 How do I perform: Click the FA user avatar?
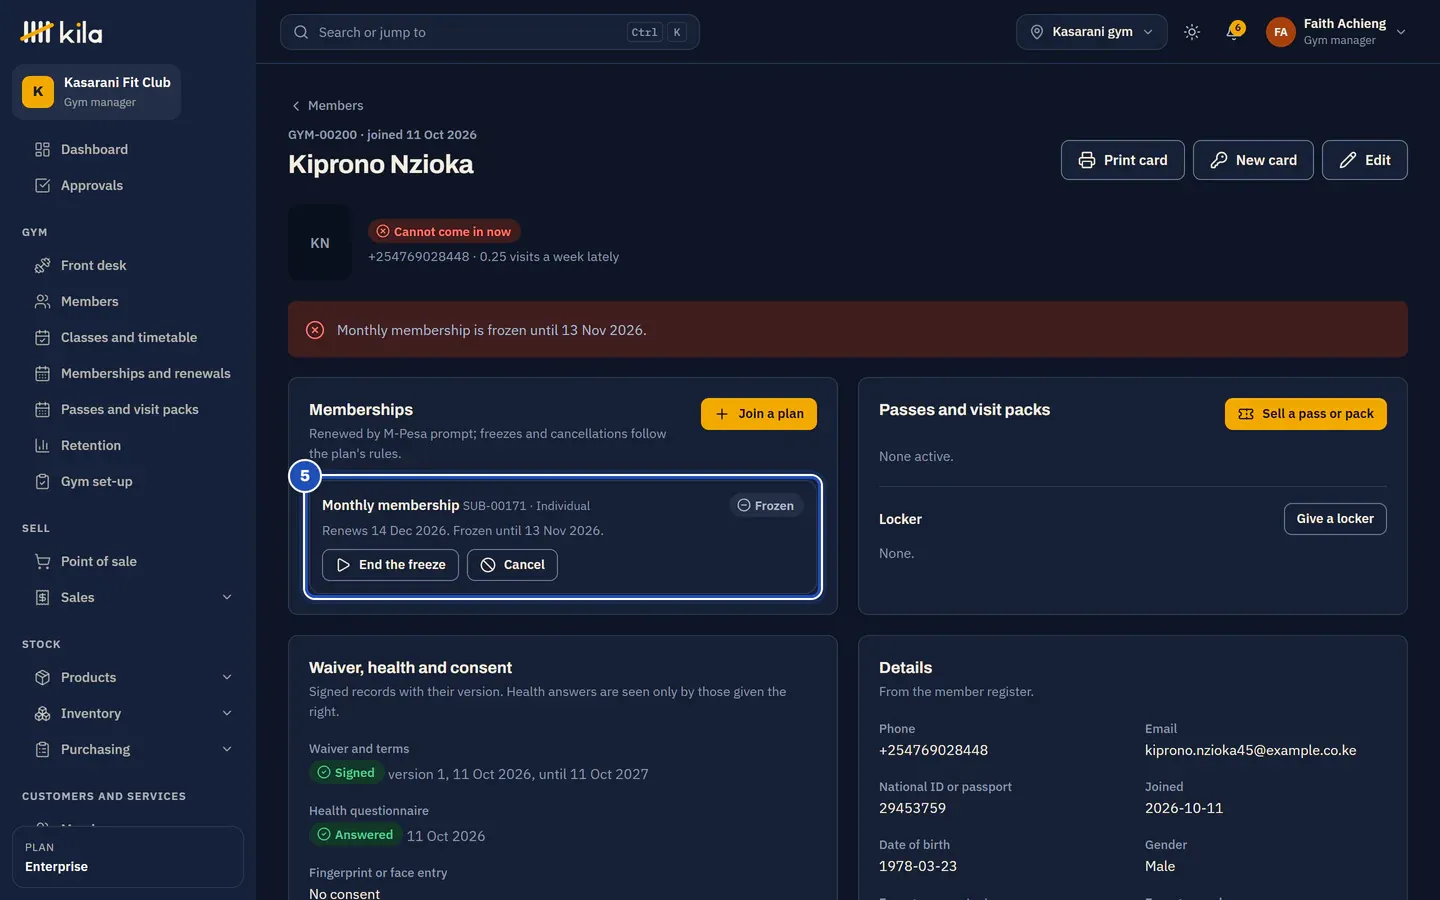coord(1280,32)
